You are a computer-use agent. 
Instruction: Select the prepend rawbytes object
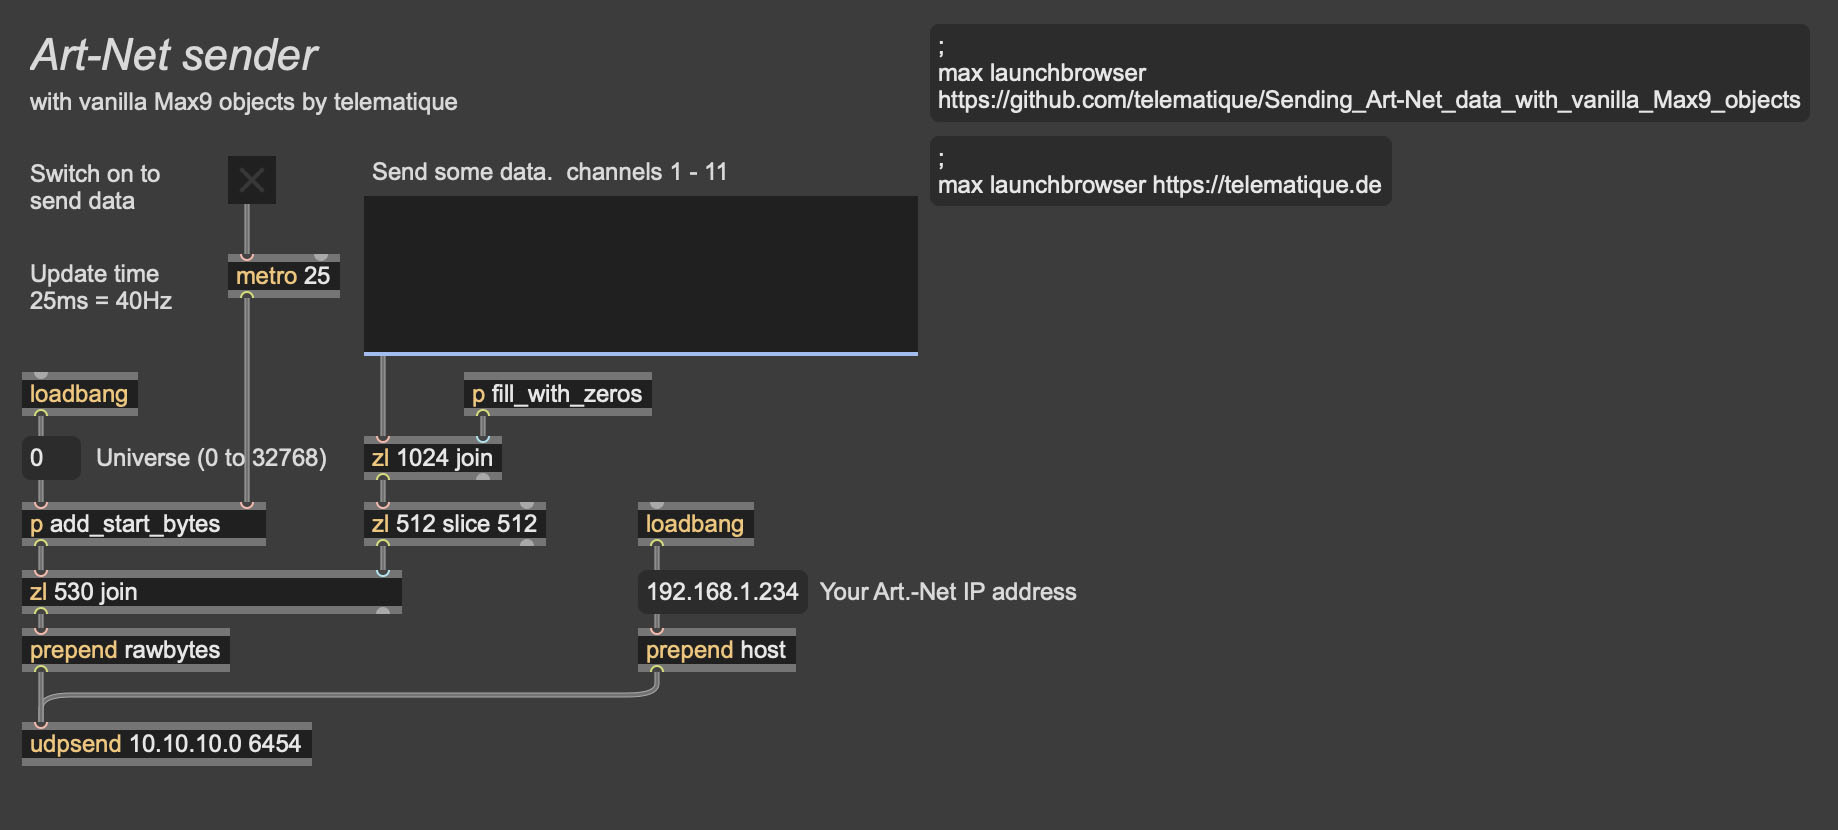(x=125, y=650)
